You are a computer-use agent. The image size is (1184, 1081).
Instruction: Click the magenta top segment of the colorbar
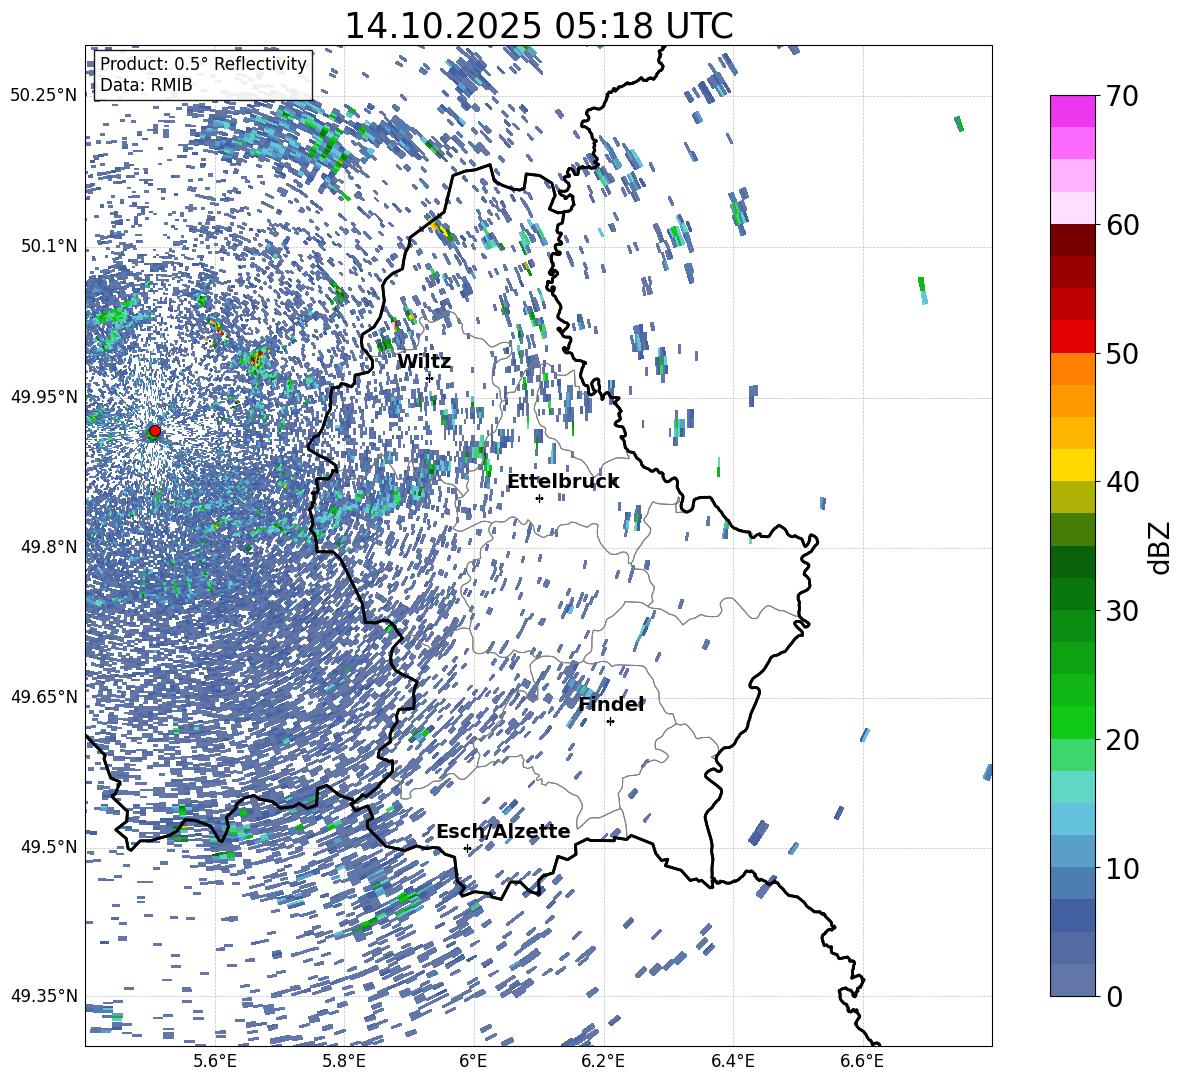tap(1072, 111)
